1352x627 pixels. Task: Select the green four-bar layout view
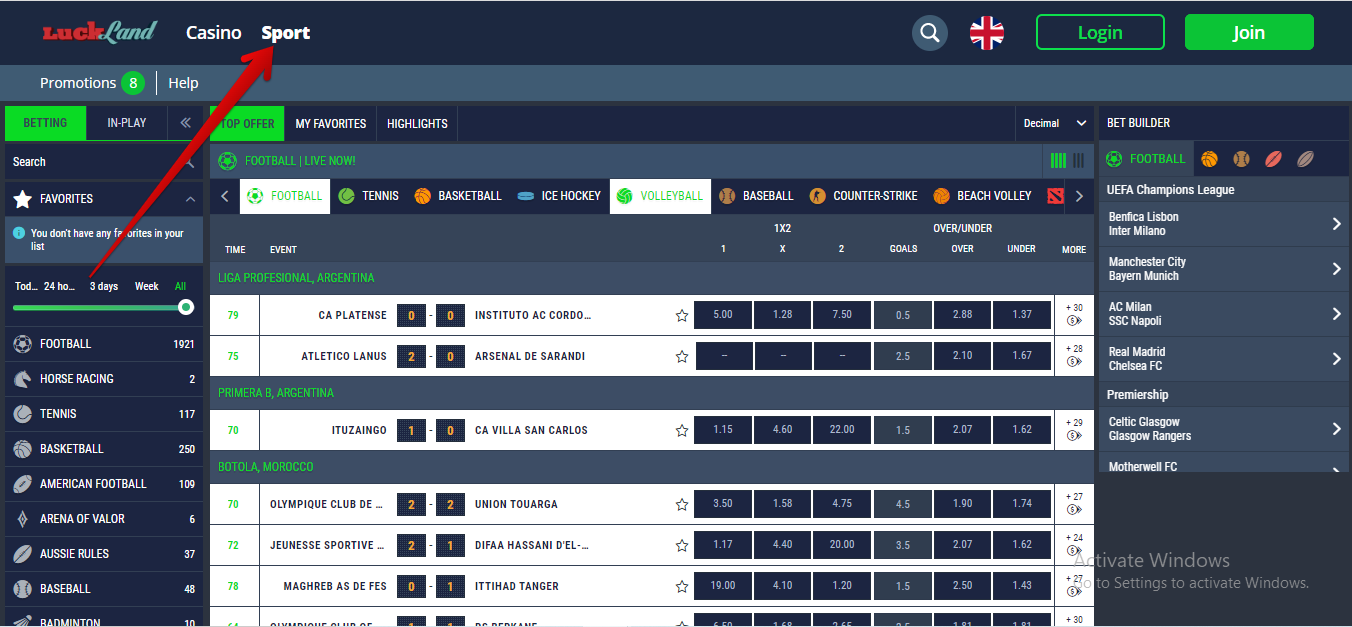click(x=1058, y=161)
